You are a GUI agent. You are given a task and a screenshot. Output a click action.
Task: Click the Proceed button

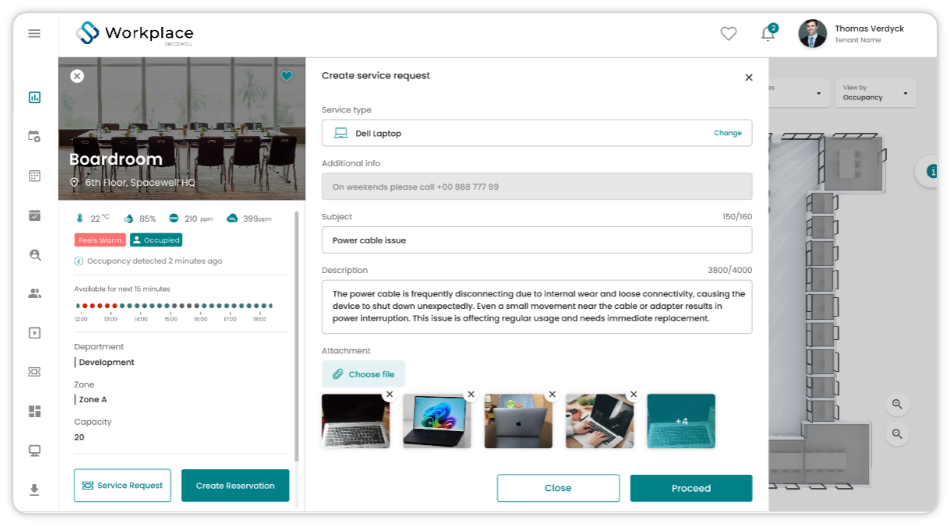(691, 488)
